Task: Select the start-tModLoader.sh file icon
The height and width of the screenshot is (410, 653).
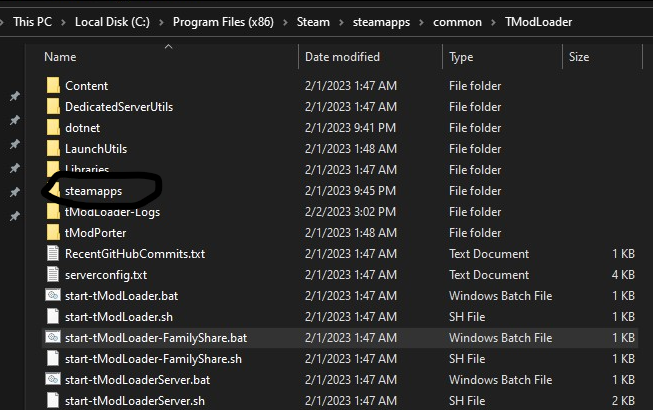Action: point(53,316)
